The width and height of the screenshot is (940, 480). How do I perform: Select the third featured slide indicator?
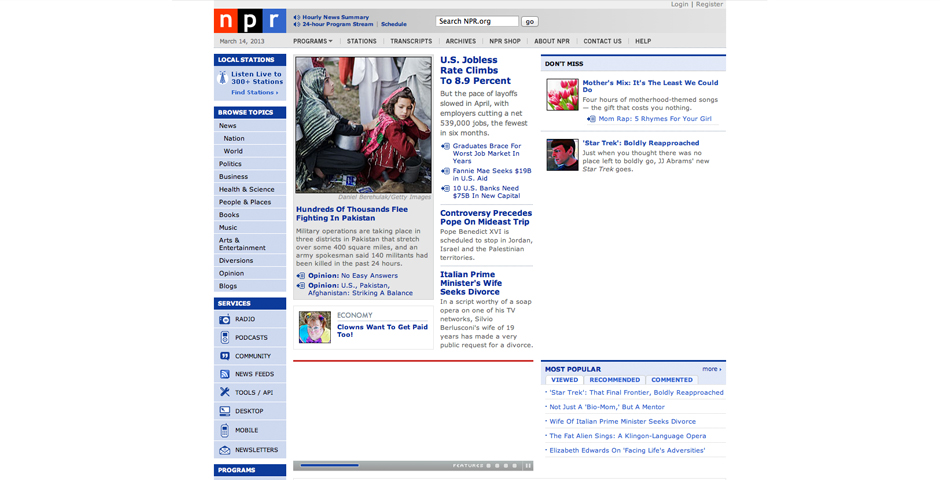pos(505,466)
